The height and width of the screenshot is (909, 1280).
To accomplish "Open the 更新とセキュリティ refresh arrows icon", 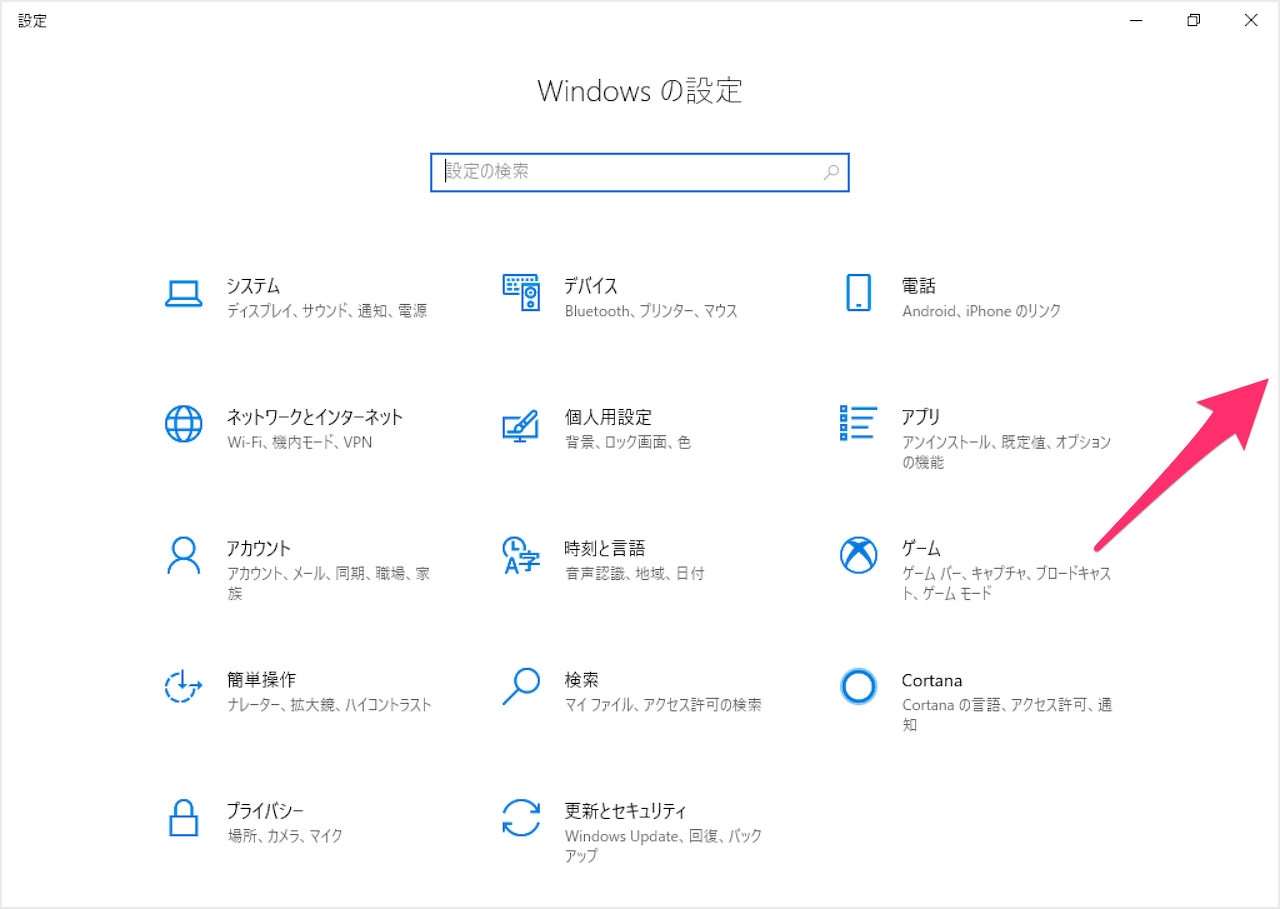I will (x=521, y=817).
